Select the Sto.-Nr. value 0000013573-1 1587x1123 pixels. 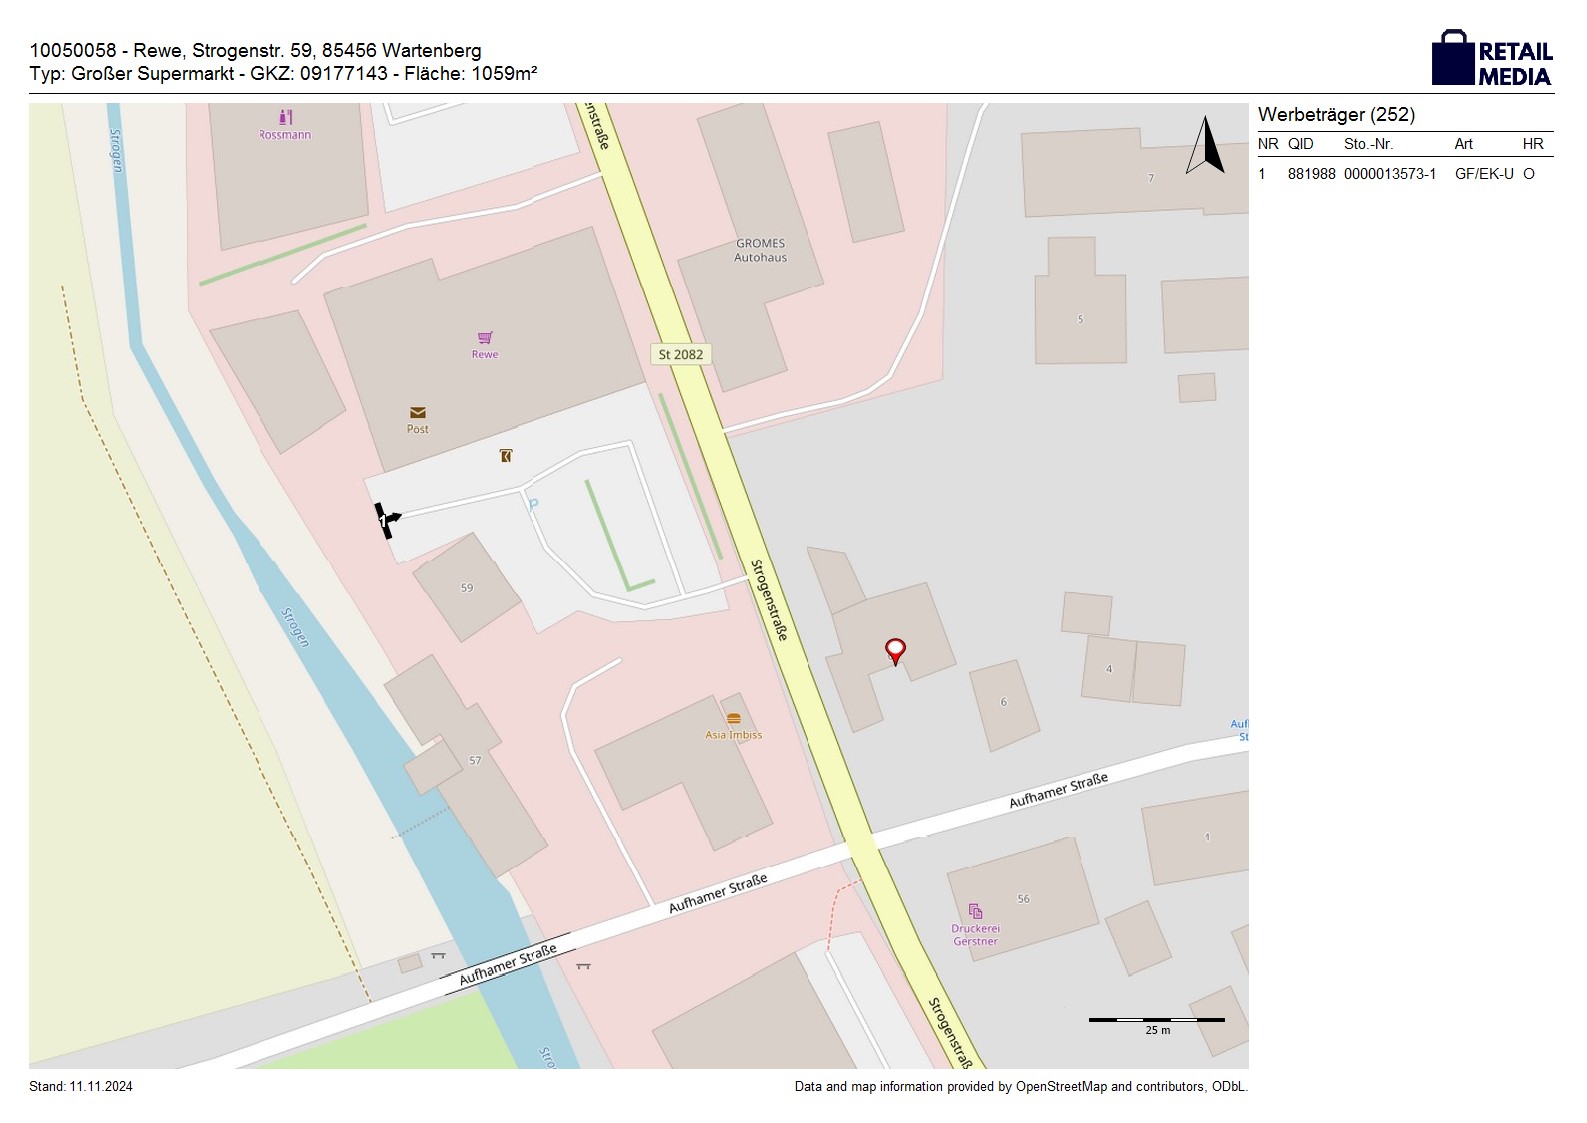[x=1389, y=174]
